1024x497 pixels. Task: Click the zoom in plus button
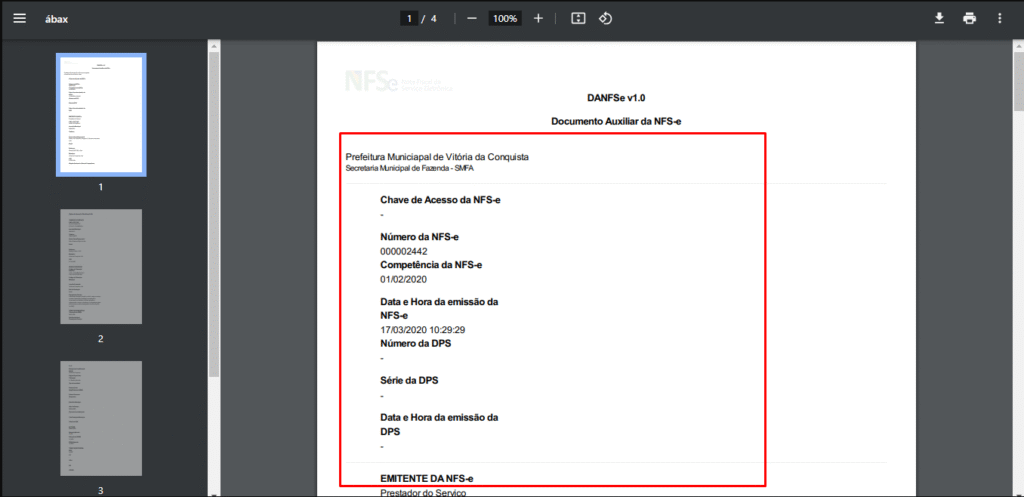(538, 19)
